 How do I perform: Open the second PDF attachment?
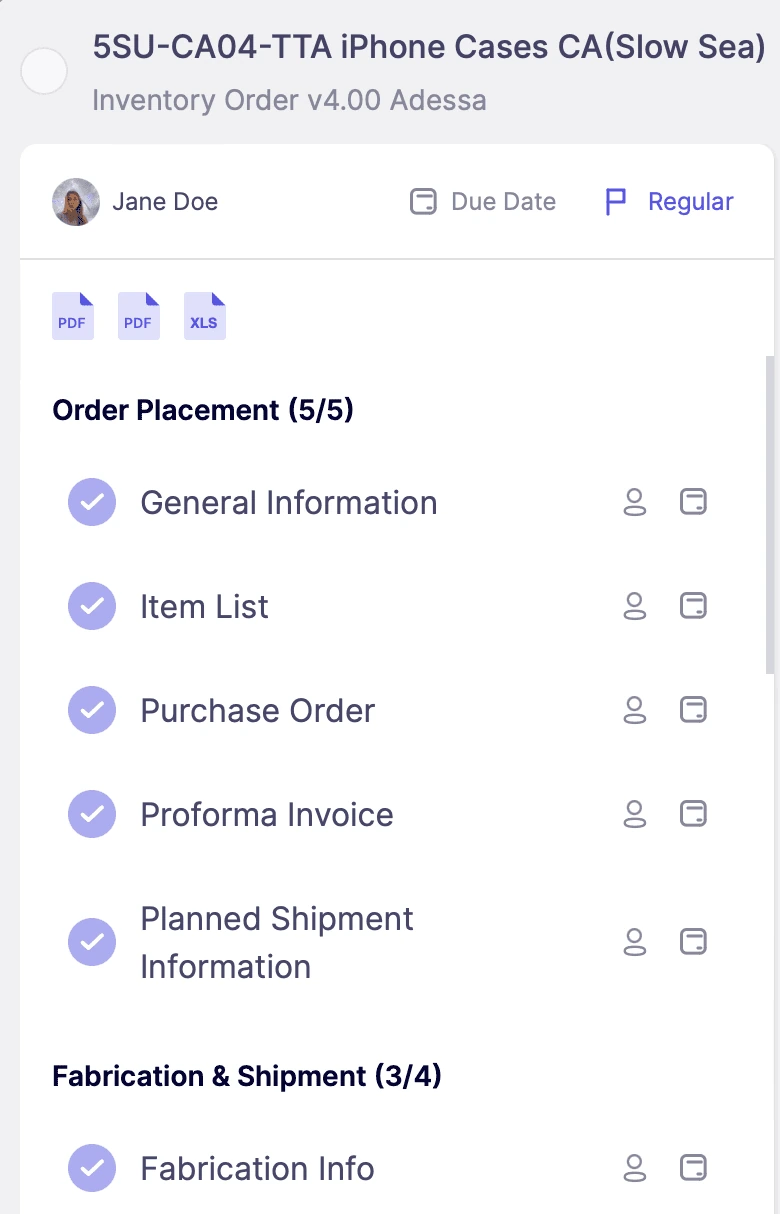[x=137, y=315]
